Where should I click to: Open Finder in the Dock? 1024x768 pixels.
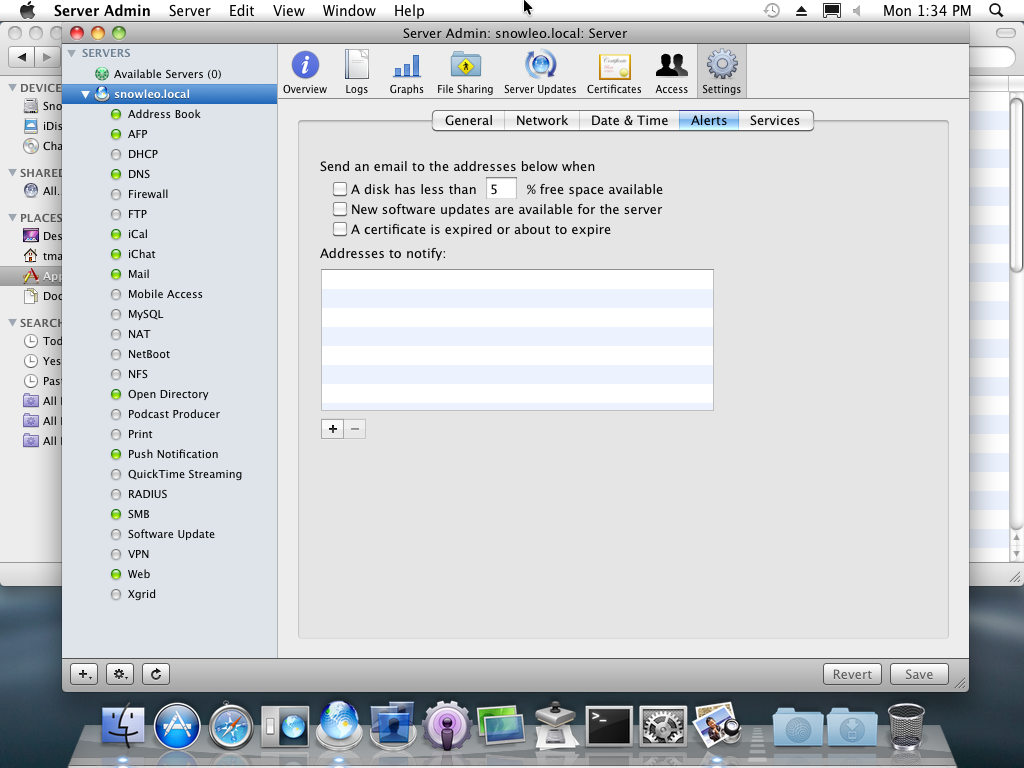coord(123,725)
